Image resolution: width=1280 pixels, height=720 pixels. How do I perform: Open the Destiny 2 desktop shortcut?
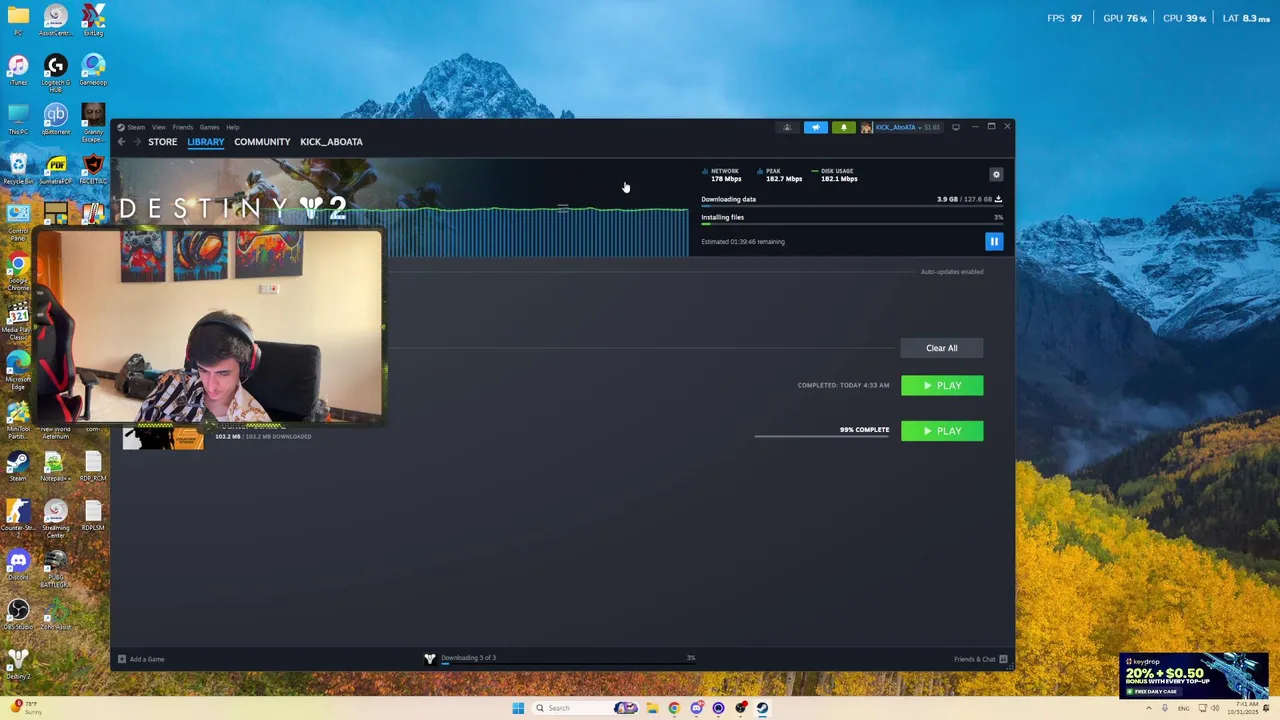click(x=18, y=663)
